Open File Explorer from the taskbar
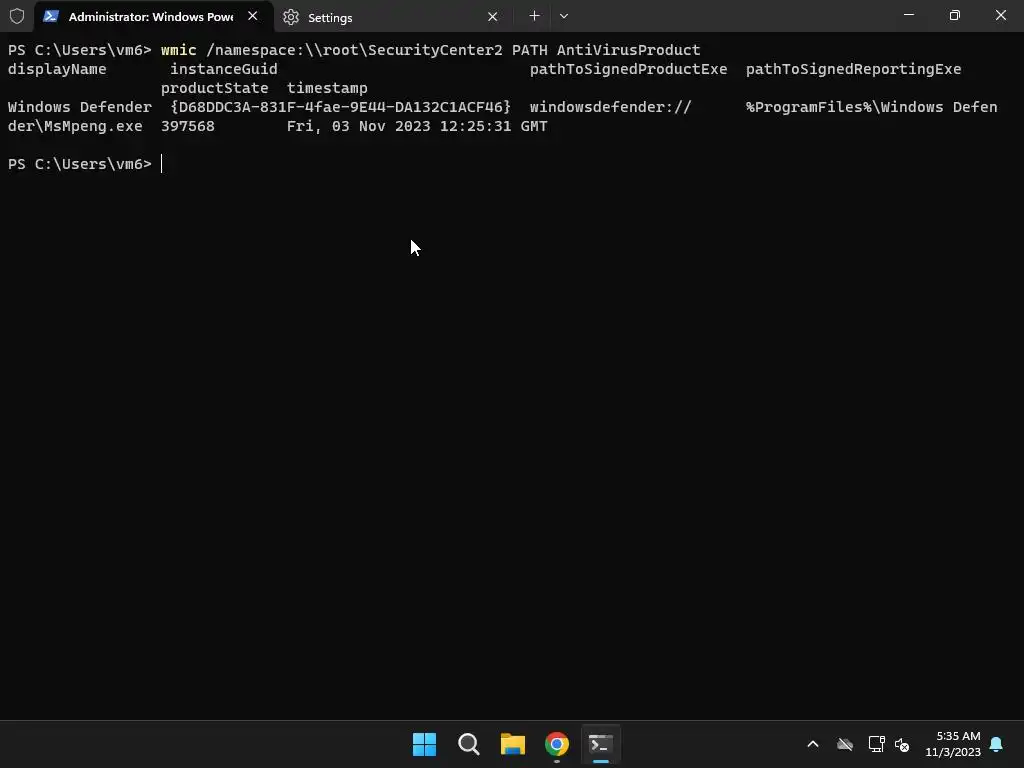This screenshot has width=1024, height=768. pyautogui.click(x=513, y=744)
